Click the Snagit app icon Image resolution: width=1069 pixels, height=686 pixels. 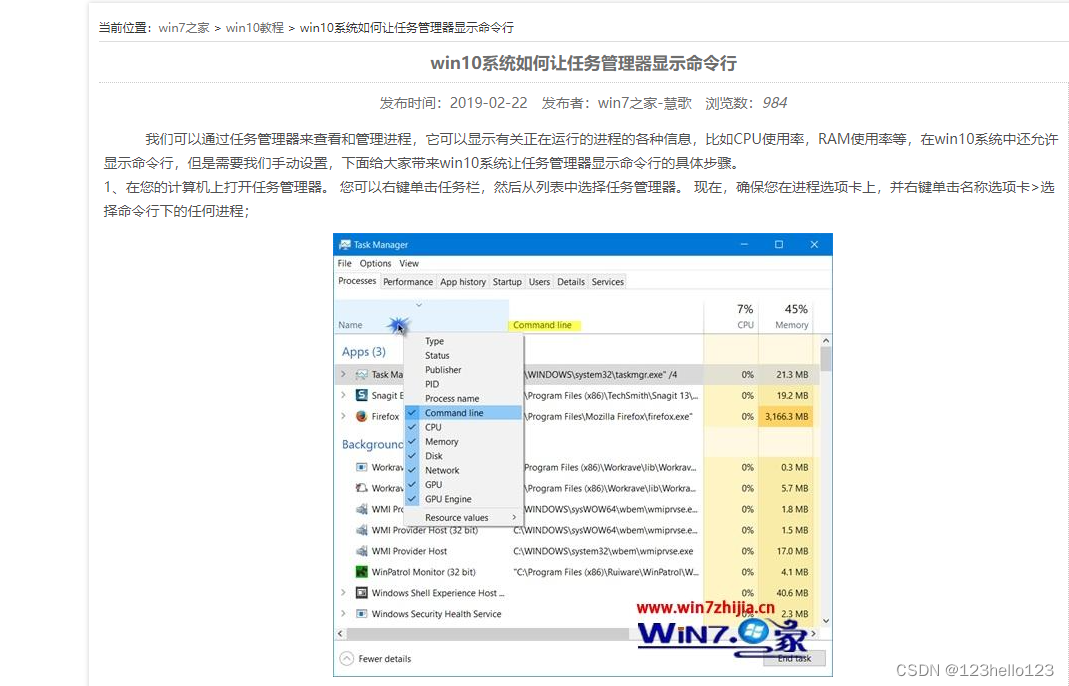tap(362, 395)
